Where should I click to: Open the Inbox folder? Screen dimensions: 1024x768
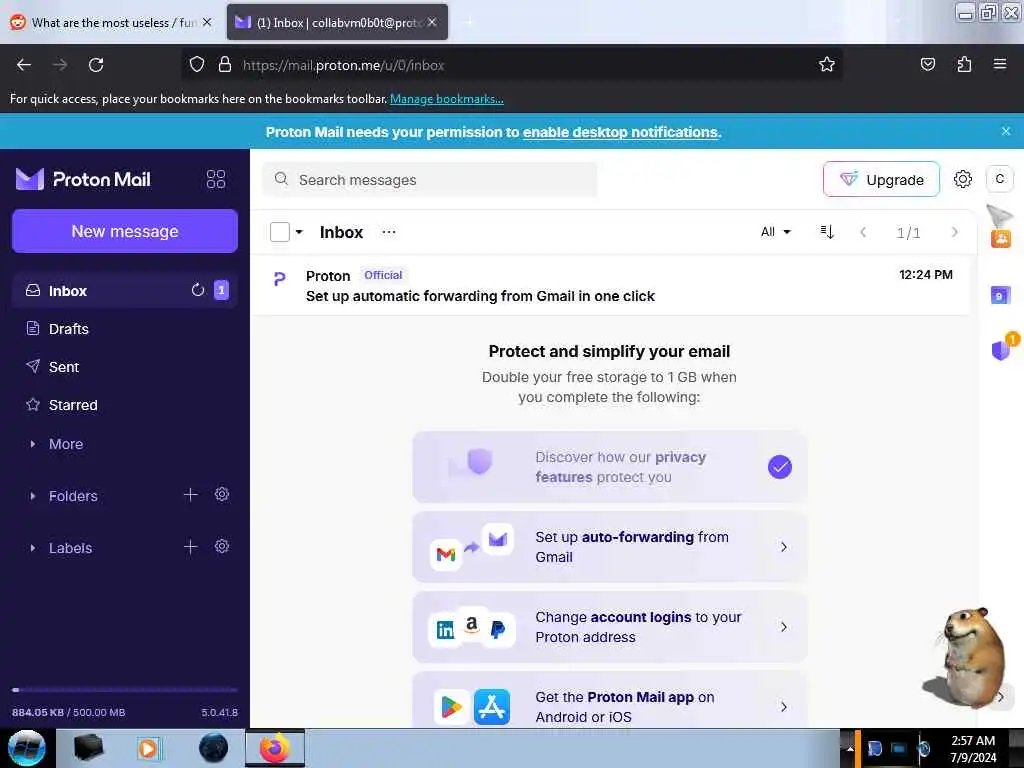pyautogui.click(x=124, y=291)
